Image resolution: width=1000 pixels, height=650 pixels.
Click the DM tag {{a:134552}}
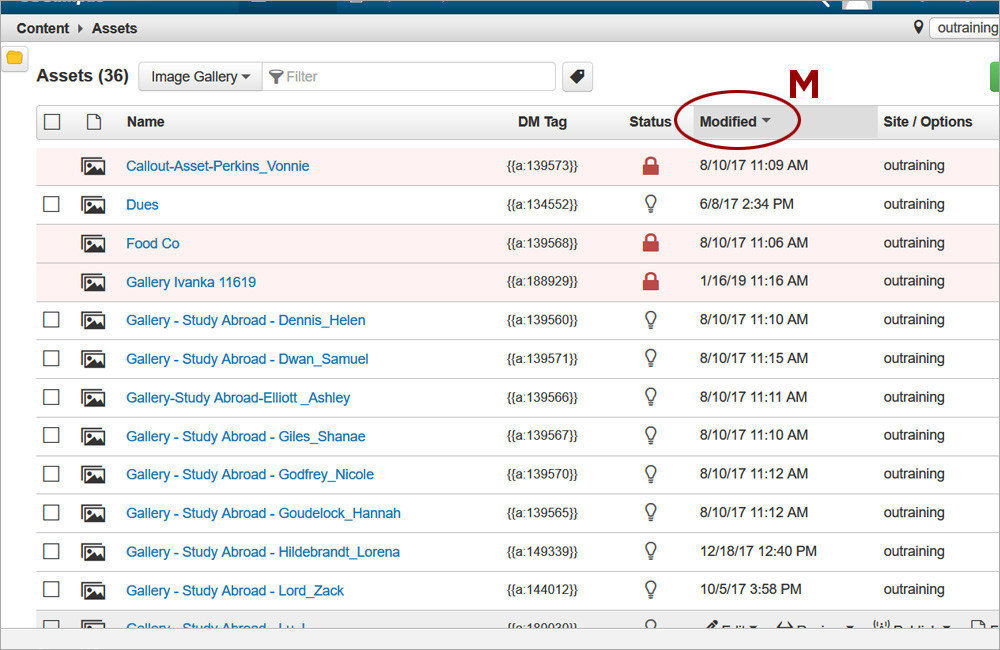[x=542, y=204]
